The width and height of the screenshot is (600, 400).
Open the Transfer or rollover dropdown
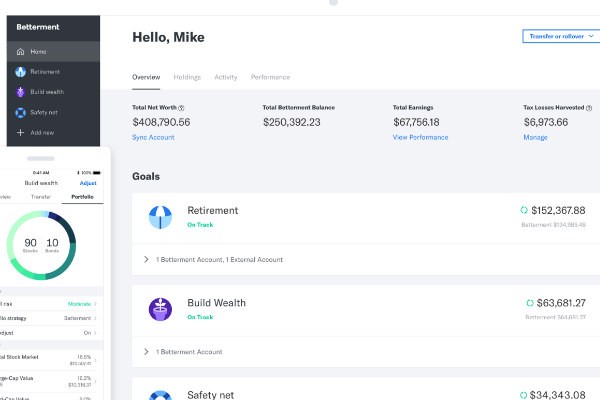click(560, 36)
